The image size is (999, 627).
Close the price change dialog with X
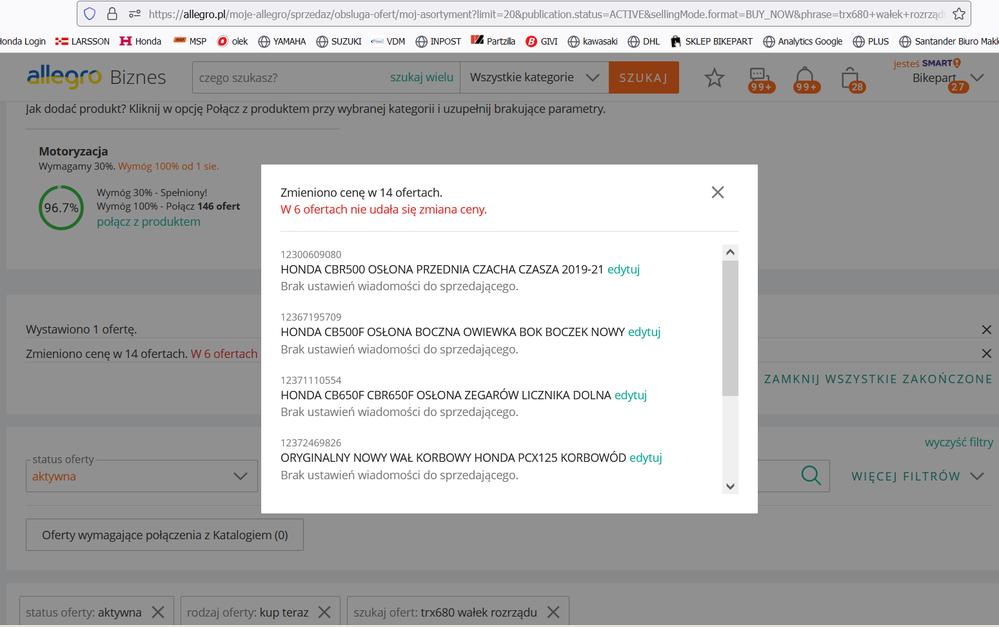(x=717, y=192)
